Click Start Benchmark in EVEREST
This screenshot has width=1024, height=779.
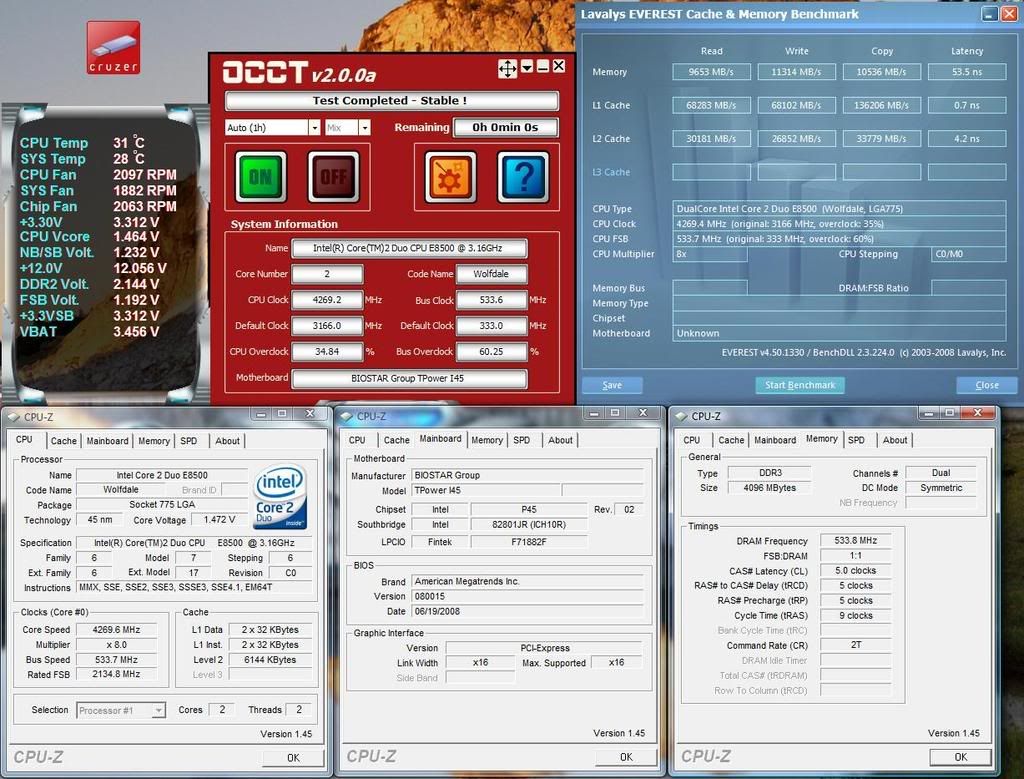(799, 385)
